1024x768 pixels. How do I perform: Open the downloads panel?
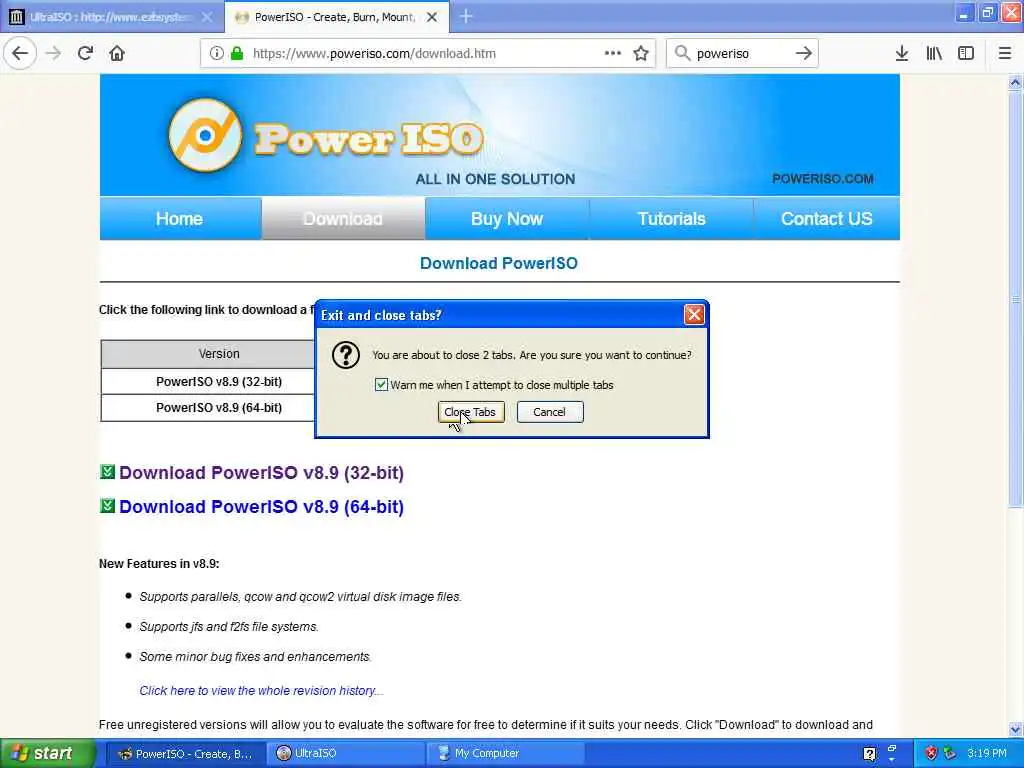(902, 53)
